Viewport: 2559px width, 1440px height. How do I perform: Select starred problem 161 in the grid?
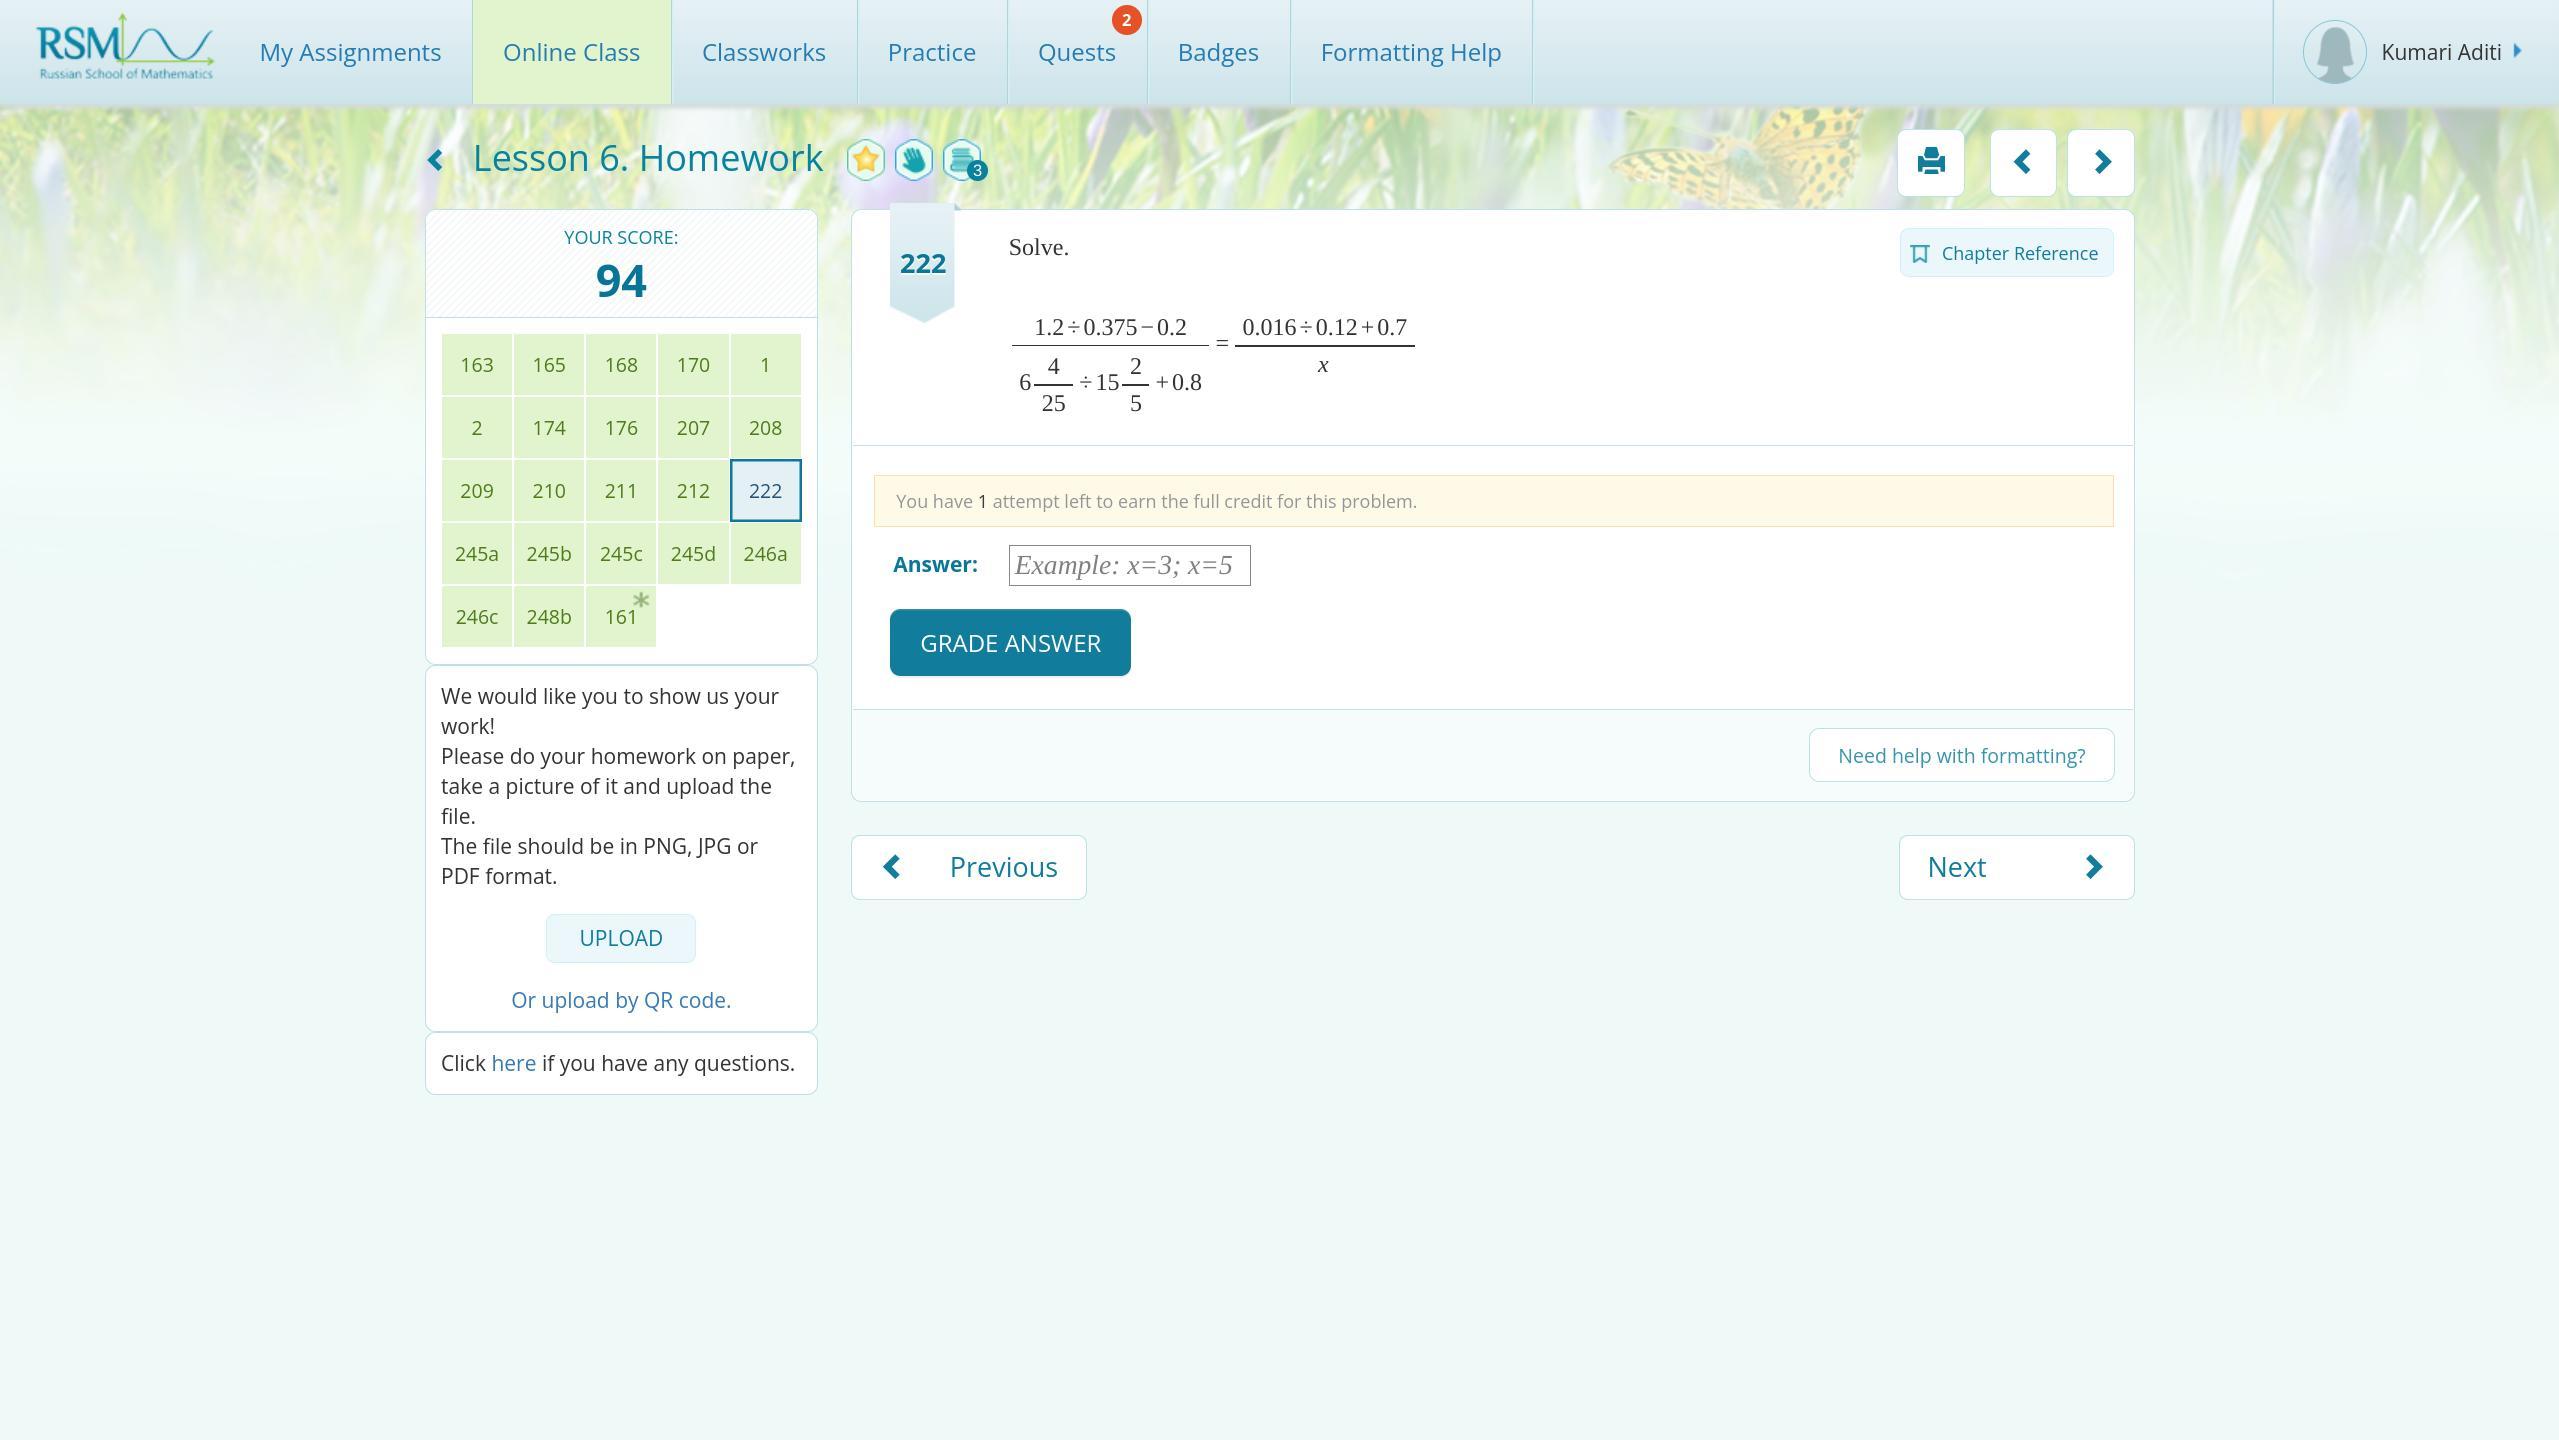620,617
